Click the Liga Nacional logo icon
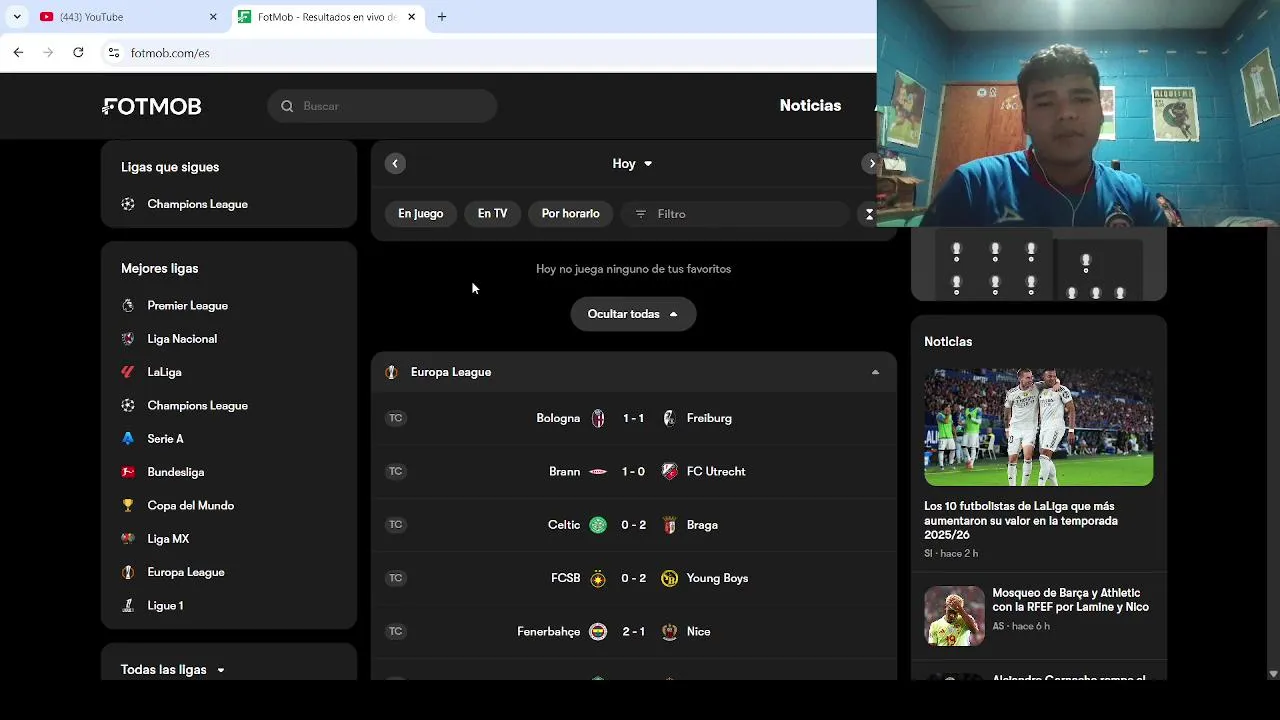The height and width of the screenshot is (720, 1280). tap(128, 339)
